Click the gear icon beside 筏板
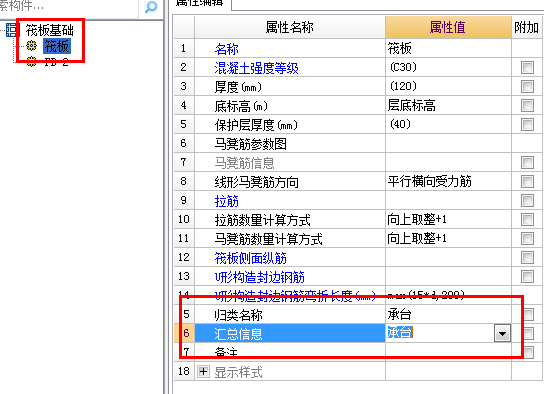This screenshot has height=394, width=544. [32, 46]
